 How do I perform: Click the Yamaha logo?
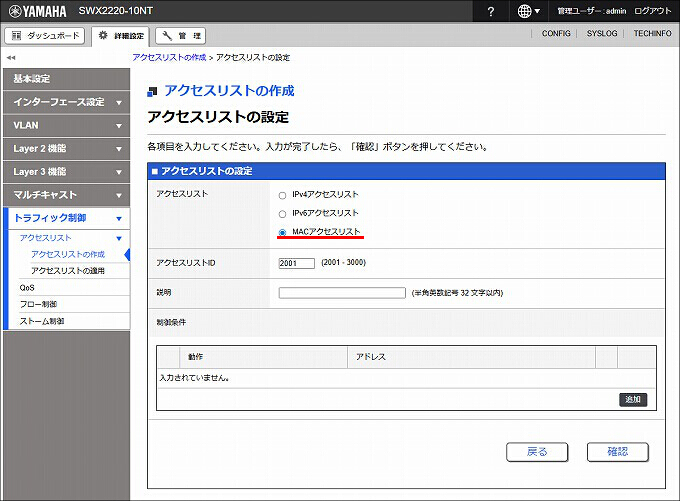pyautogui.click(x=38, y=11)
